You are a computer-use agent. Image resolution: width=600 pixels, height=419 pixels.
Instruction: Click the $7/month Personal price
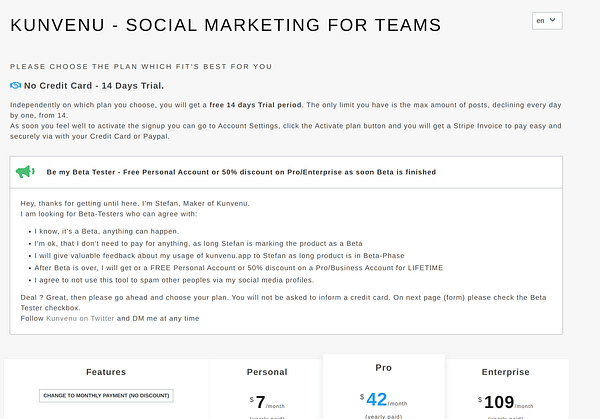pyautogui.click(x=266, y=400)
